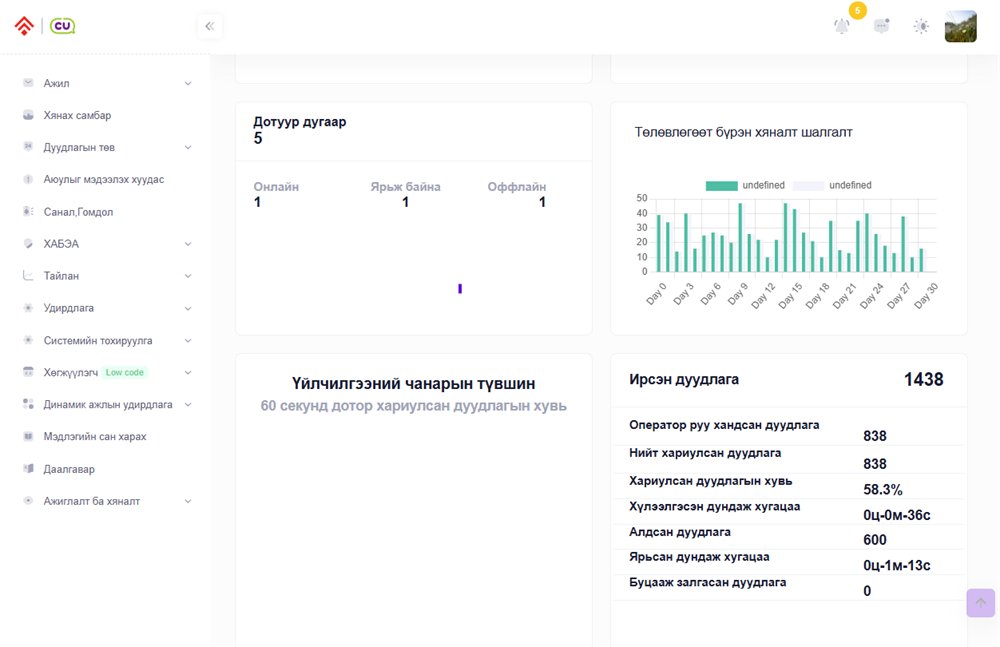Open the chat messages icon
Screen dimensions: 1000x647
coord(881,26)
